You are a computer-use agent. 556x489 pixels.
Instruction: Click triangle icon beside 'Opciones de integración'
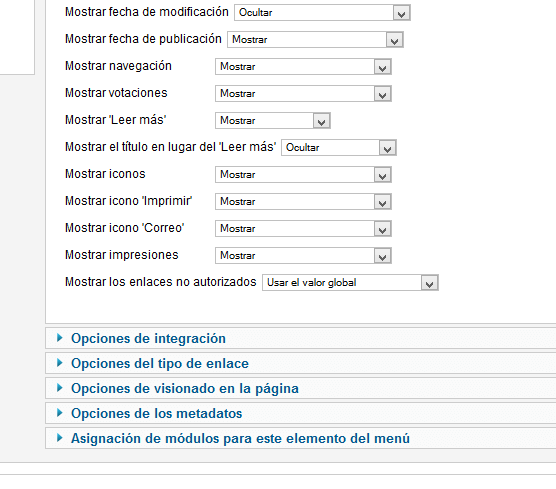pos(60,338)
